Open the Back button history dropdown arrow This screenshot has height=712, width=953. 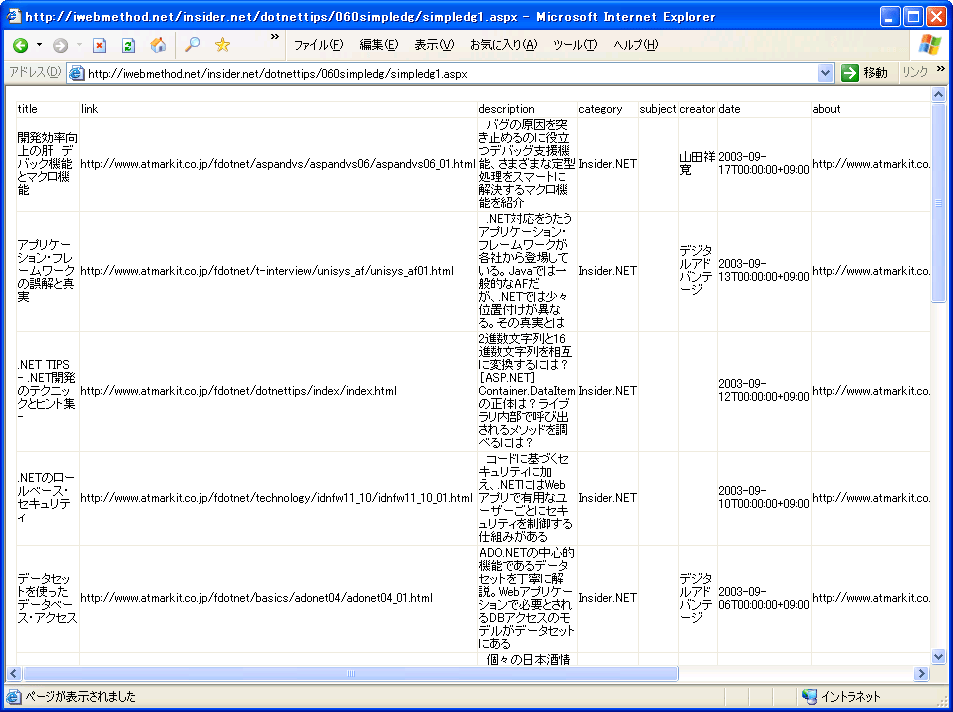click(40, 45)
